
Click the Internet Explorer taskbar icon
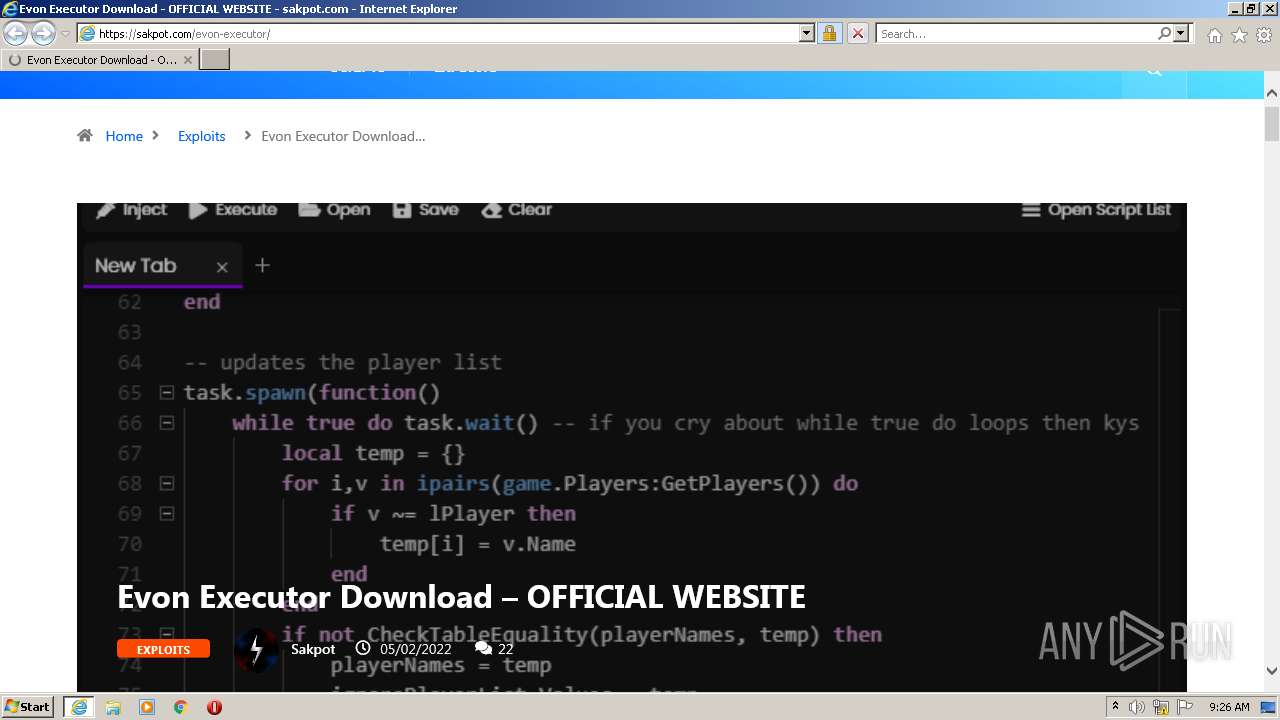coord(79,706)
